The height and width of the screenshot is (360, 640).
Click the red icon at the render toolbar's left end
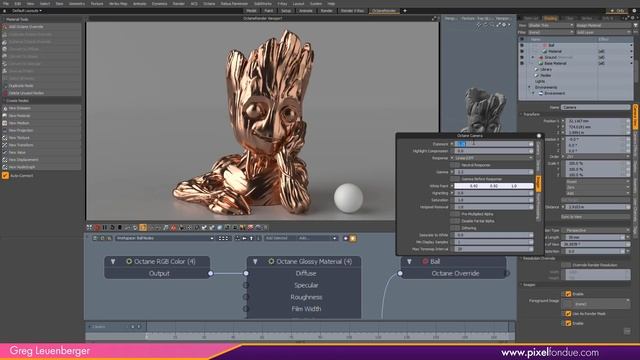coord(97,227)
